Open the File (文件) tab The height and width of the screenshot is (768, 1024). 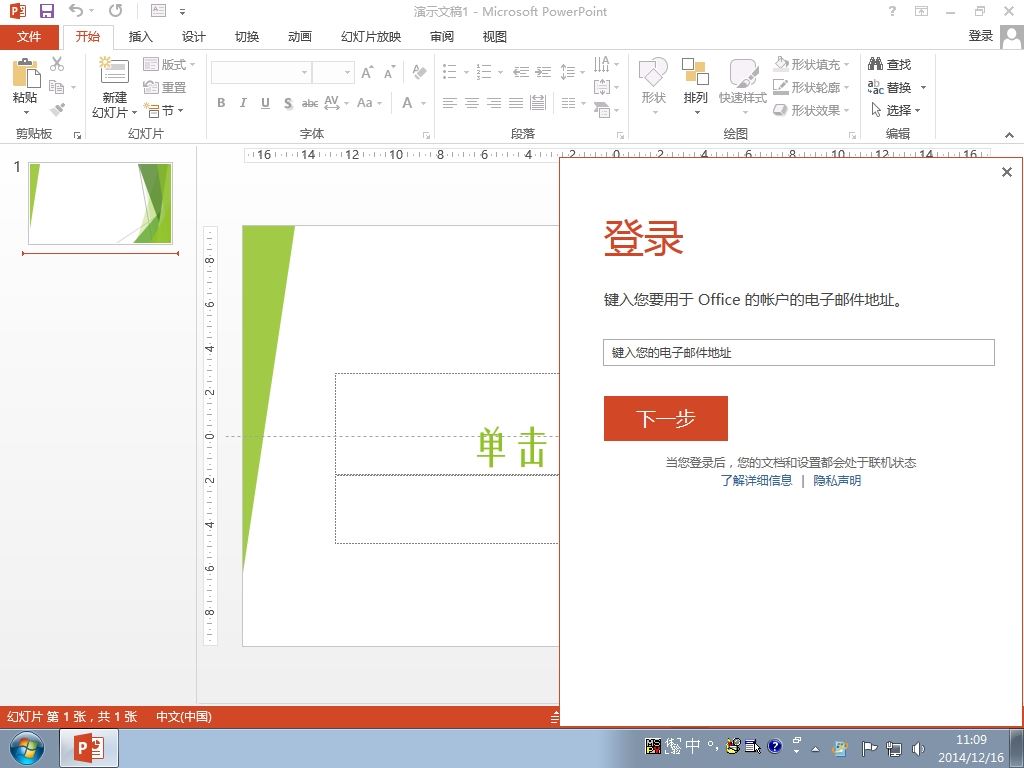point(29,37)
